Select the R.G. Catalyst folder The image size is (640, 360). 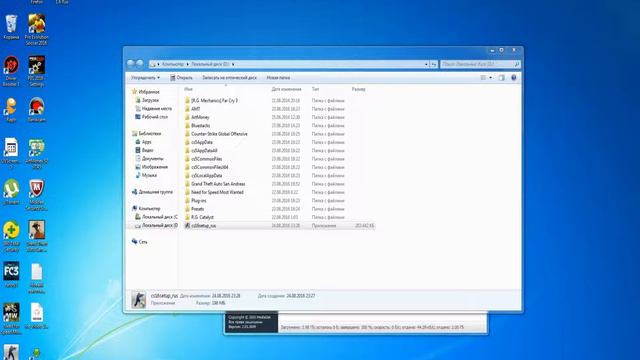202,217
